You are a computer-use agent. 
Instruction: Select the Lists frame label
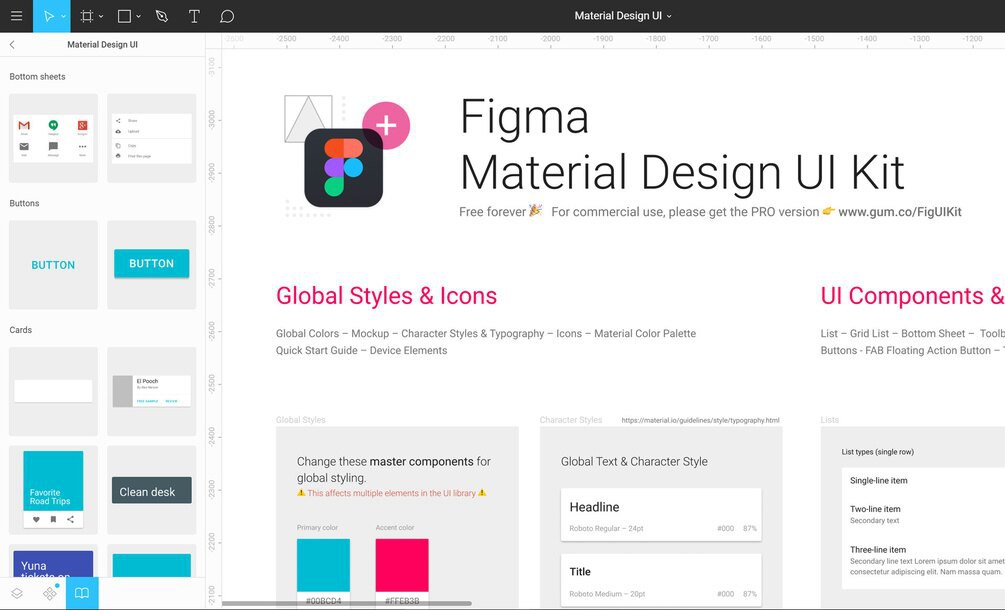click(x=829, y=420)
